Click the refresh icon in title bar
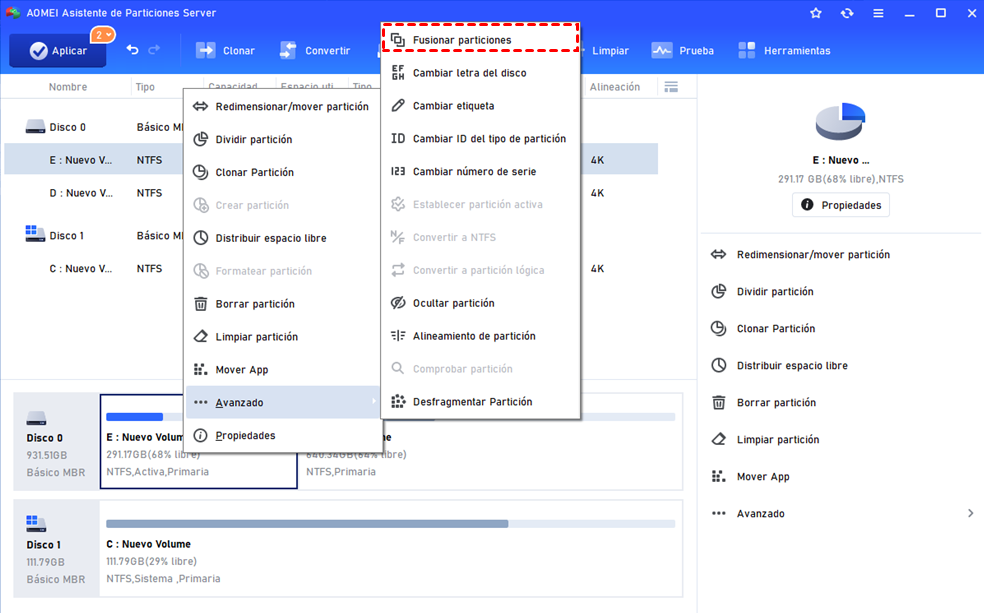 coord(847,13)
